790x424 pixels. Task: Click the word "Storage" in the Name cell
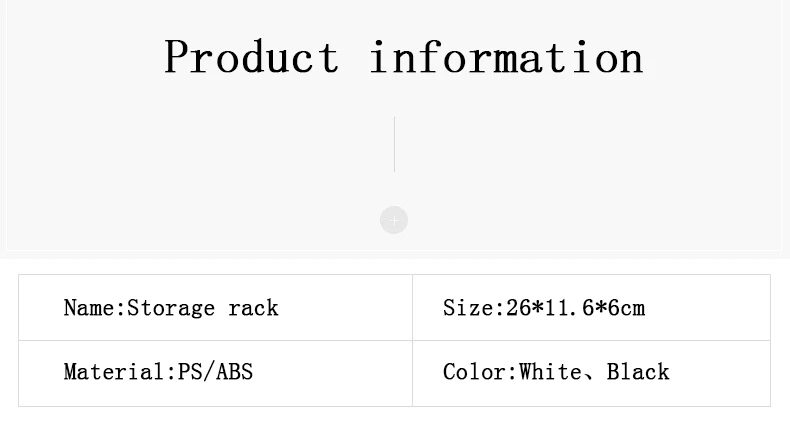click(x=171, y=308)
